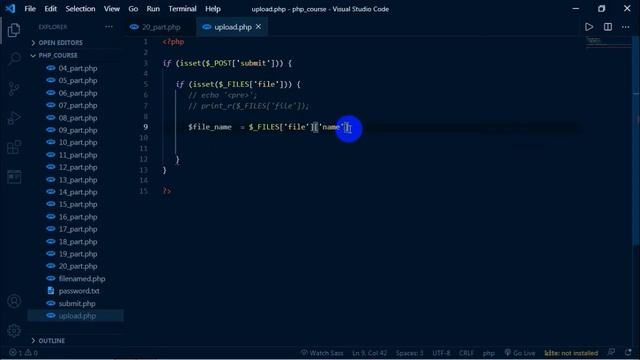Change encoding via UTF-8 status item

pos(441,353)
